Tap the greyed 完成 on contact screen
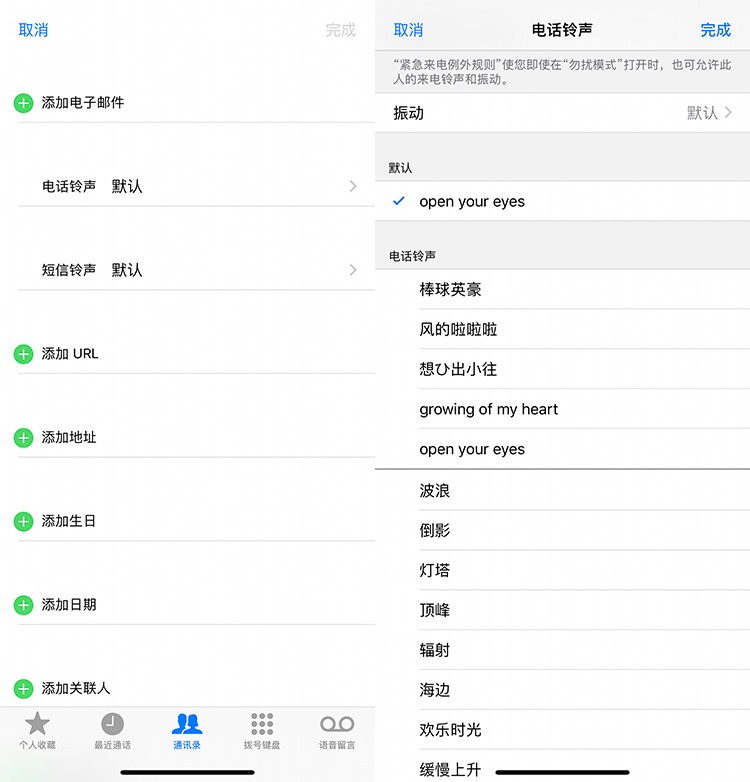 (x=341, y=30)
